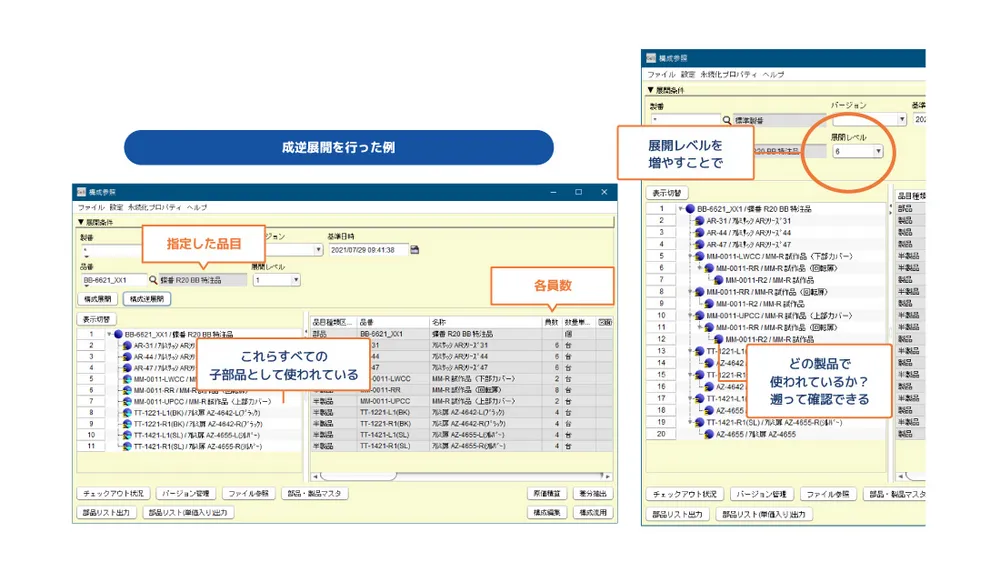Click 原価積算 button
Viewport: 1000px width, 572px height.
[x=547, y=494]
